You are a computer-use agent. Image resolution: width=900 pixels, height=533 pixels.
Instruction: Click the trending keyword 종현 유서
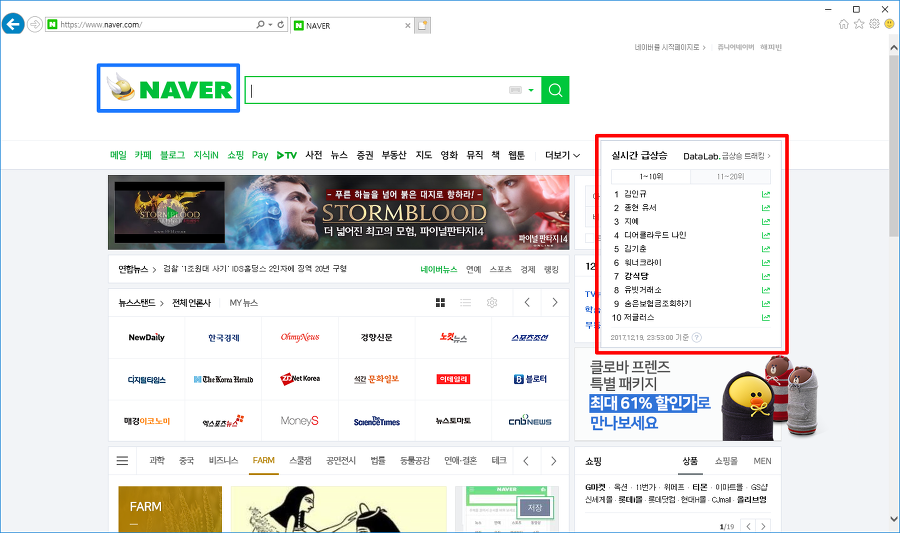click(x=640, y=208)
